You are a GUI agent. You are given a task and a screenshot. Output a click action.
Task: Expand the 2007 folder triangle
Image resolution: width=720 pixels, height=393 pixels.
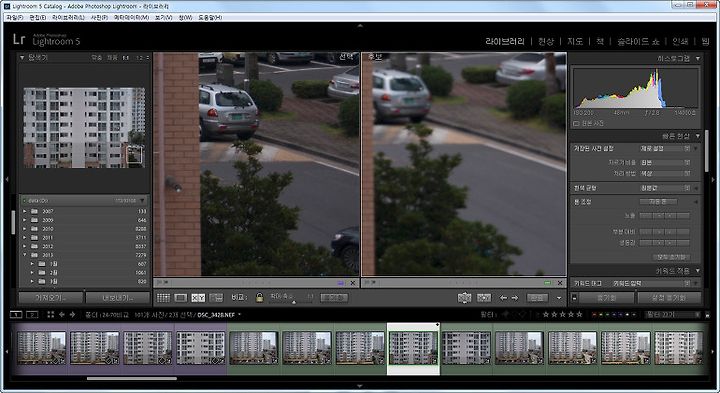tap(25, 211)
